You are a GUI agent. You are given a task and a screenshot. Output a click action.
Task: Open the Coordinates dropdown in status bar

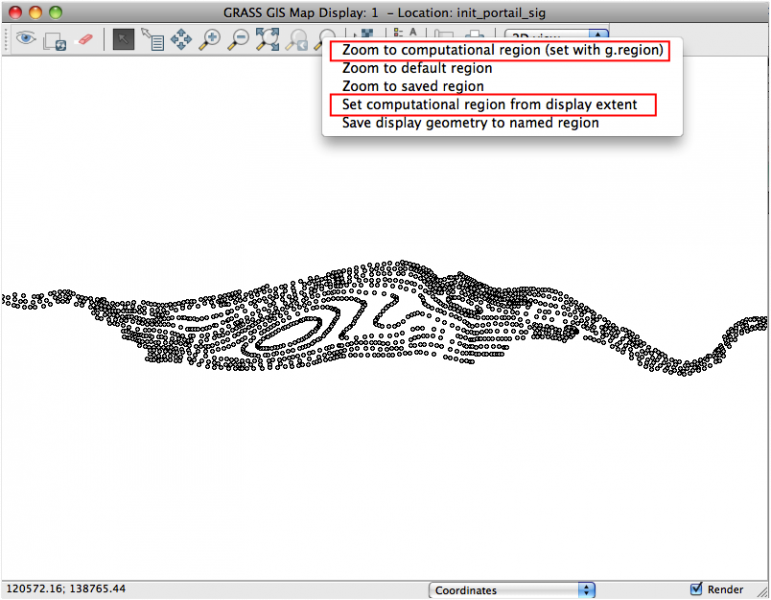pos(512,590)
